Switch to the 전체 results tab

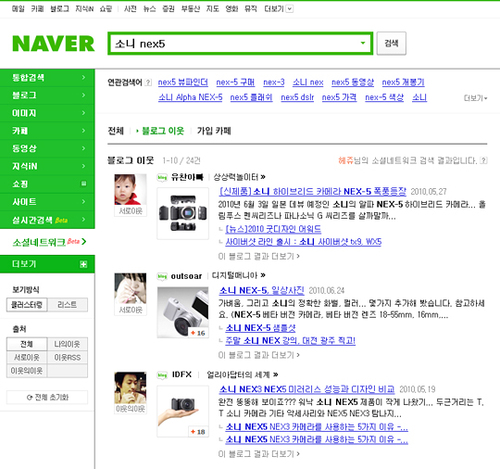click(116, 131)
